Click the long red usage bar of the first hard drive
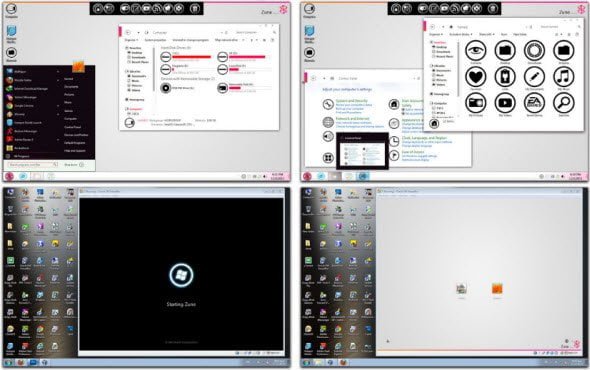 [x=192, y=57]
